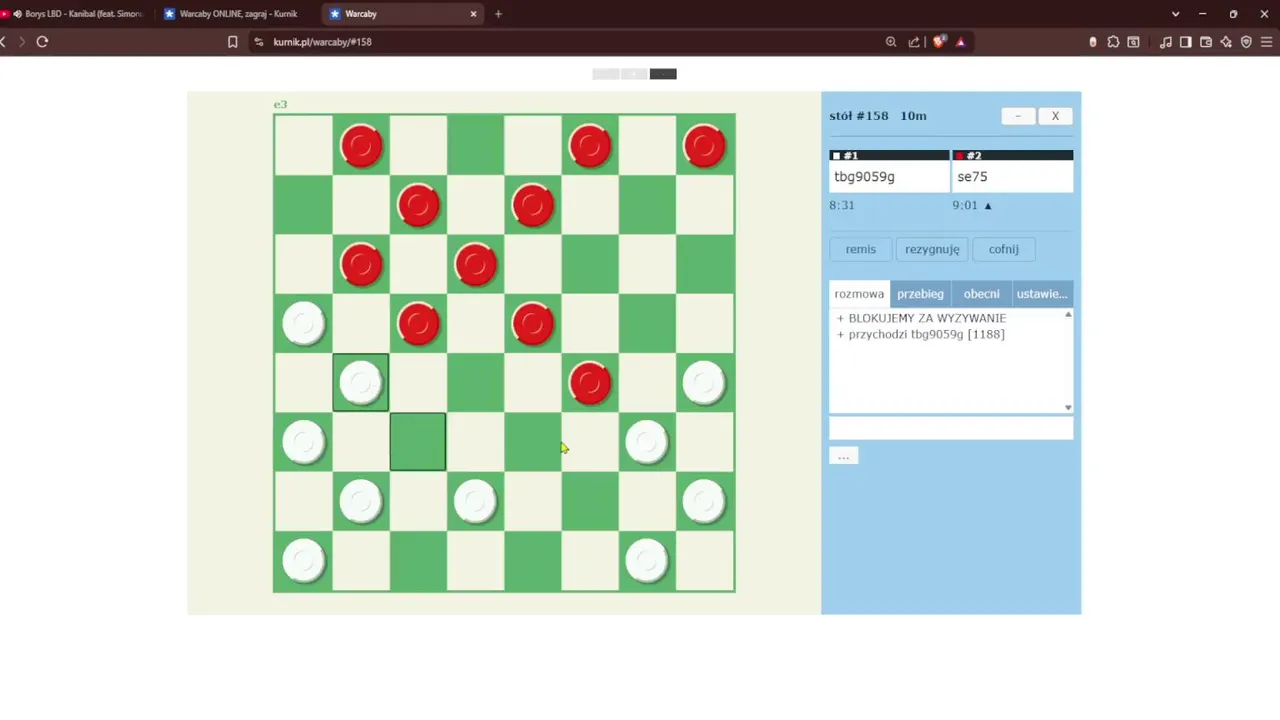
Task: Select the white piece on h4
Action: pyautogui.click(x=704, y=382)
